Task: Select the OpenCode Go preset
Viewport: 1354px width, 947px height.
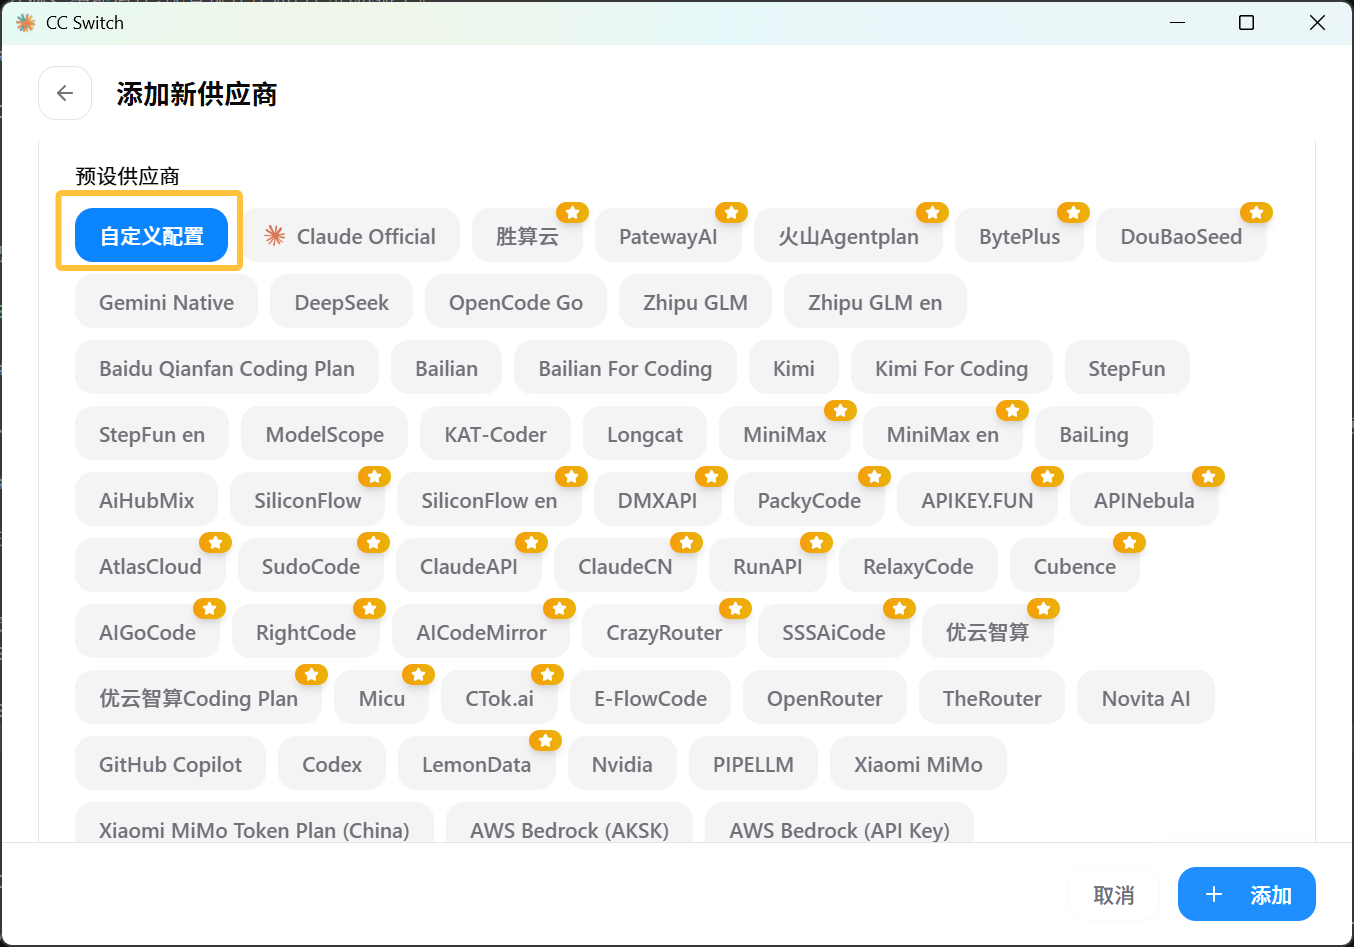Action: pyautogui.click(x=515, y=302)
